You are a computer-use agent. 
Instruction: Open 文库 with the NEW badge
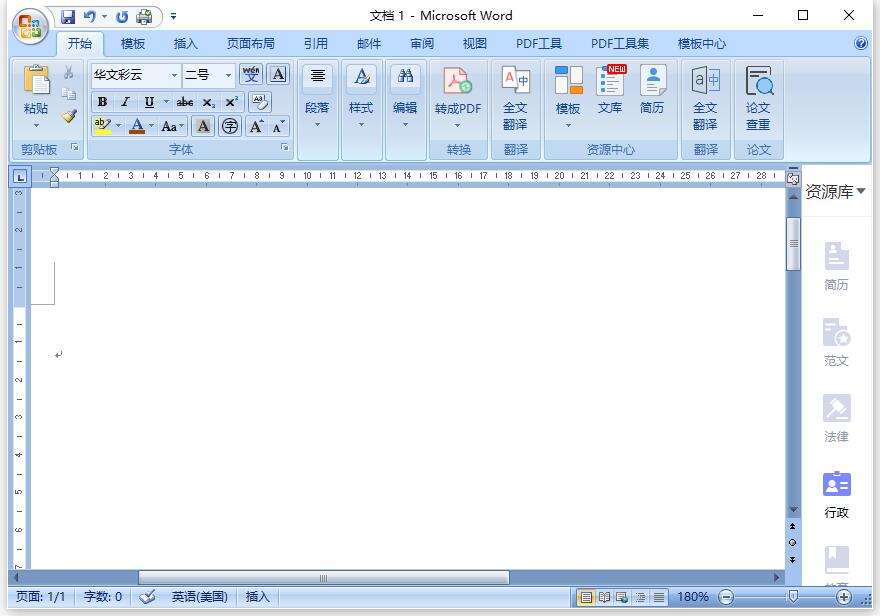609,90
